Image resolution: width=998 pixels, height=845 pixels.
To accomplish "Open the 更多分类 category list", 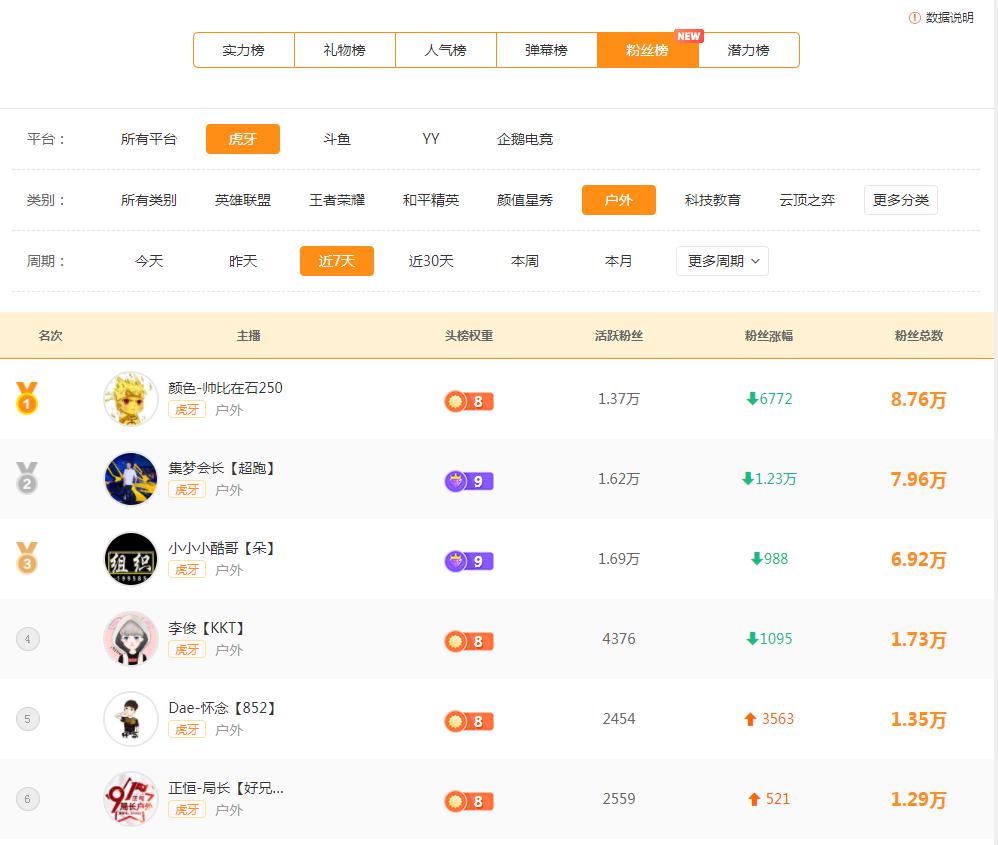I will pos(901,200).
